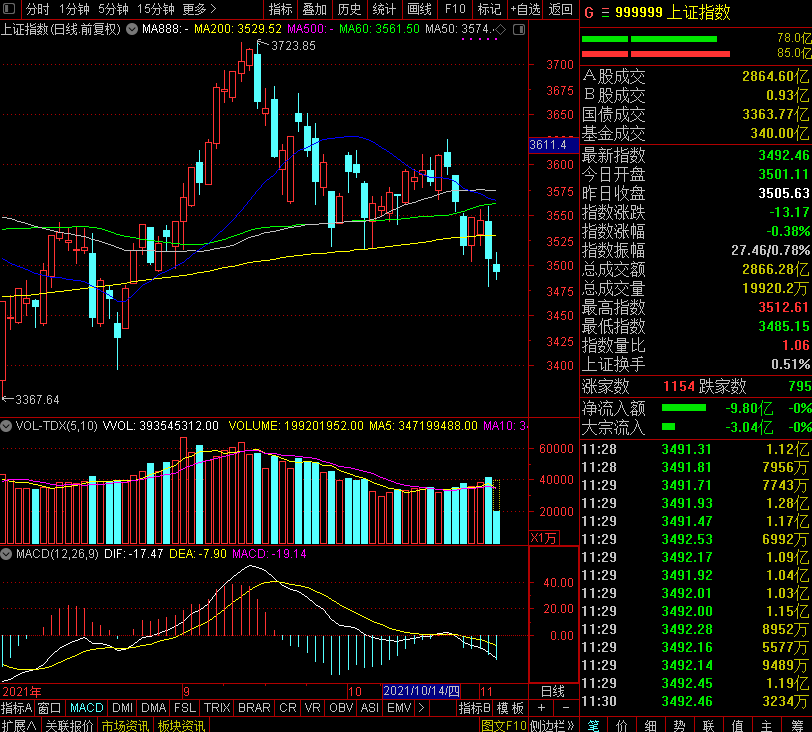Open the 关联报价 related quotes tab
The width and height of the screenshot is (812, 732).
pyautogui.click(x=69, y=725)
